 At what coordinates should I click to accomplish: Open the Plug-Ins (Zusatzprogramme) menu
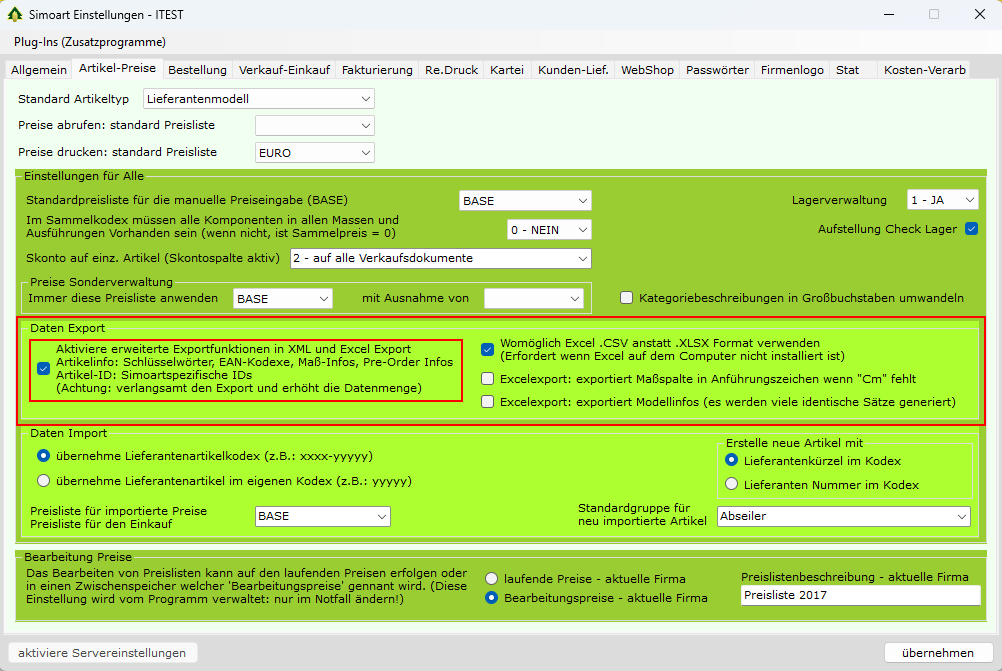pos(89,42)
